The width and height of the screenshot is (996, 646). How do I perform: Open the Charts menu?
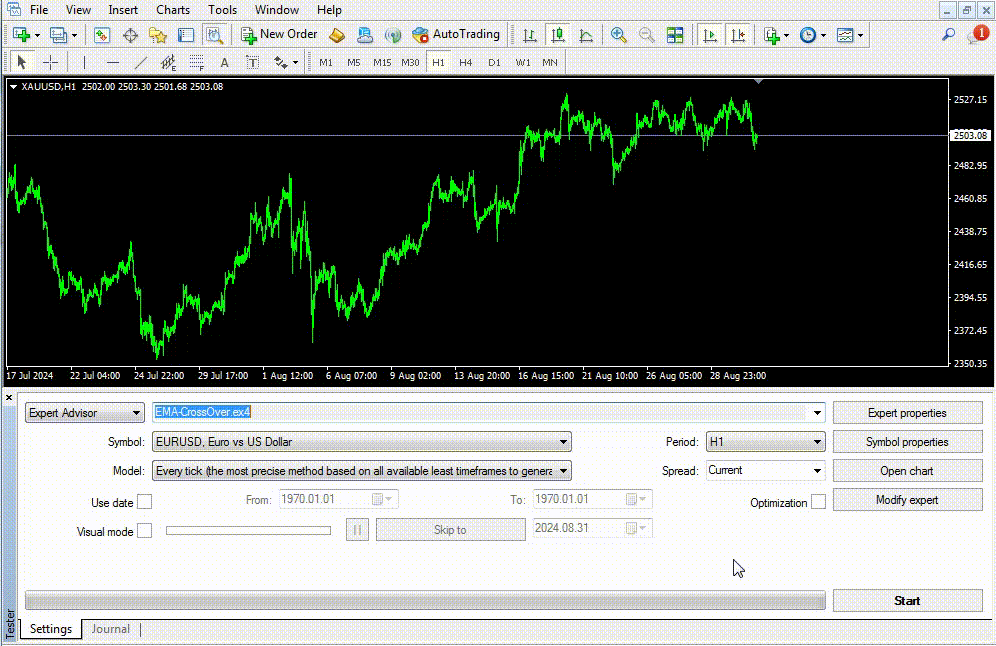pyautogui.click(x=173, y=10)
